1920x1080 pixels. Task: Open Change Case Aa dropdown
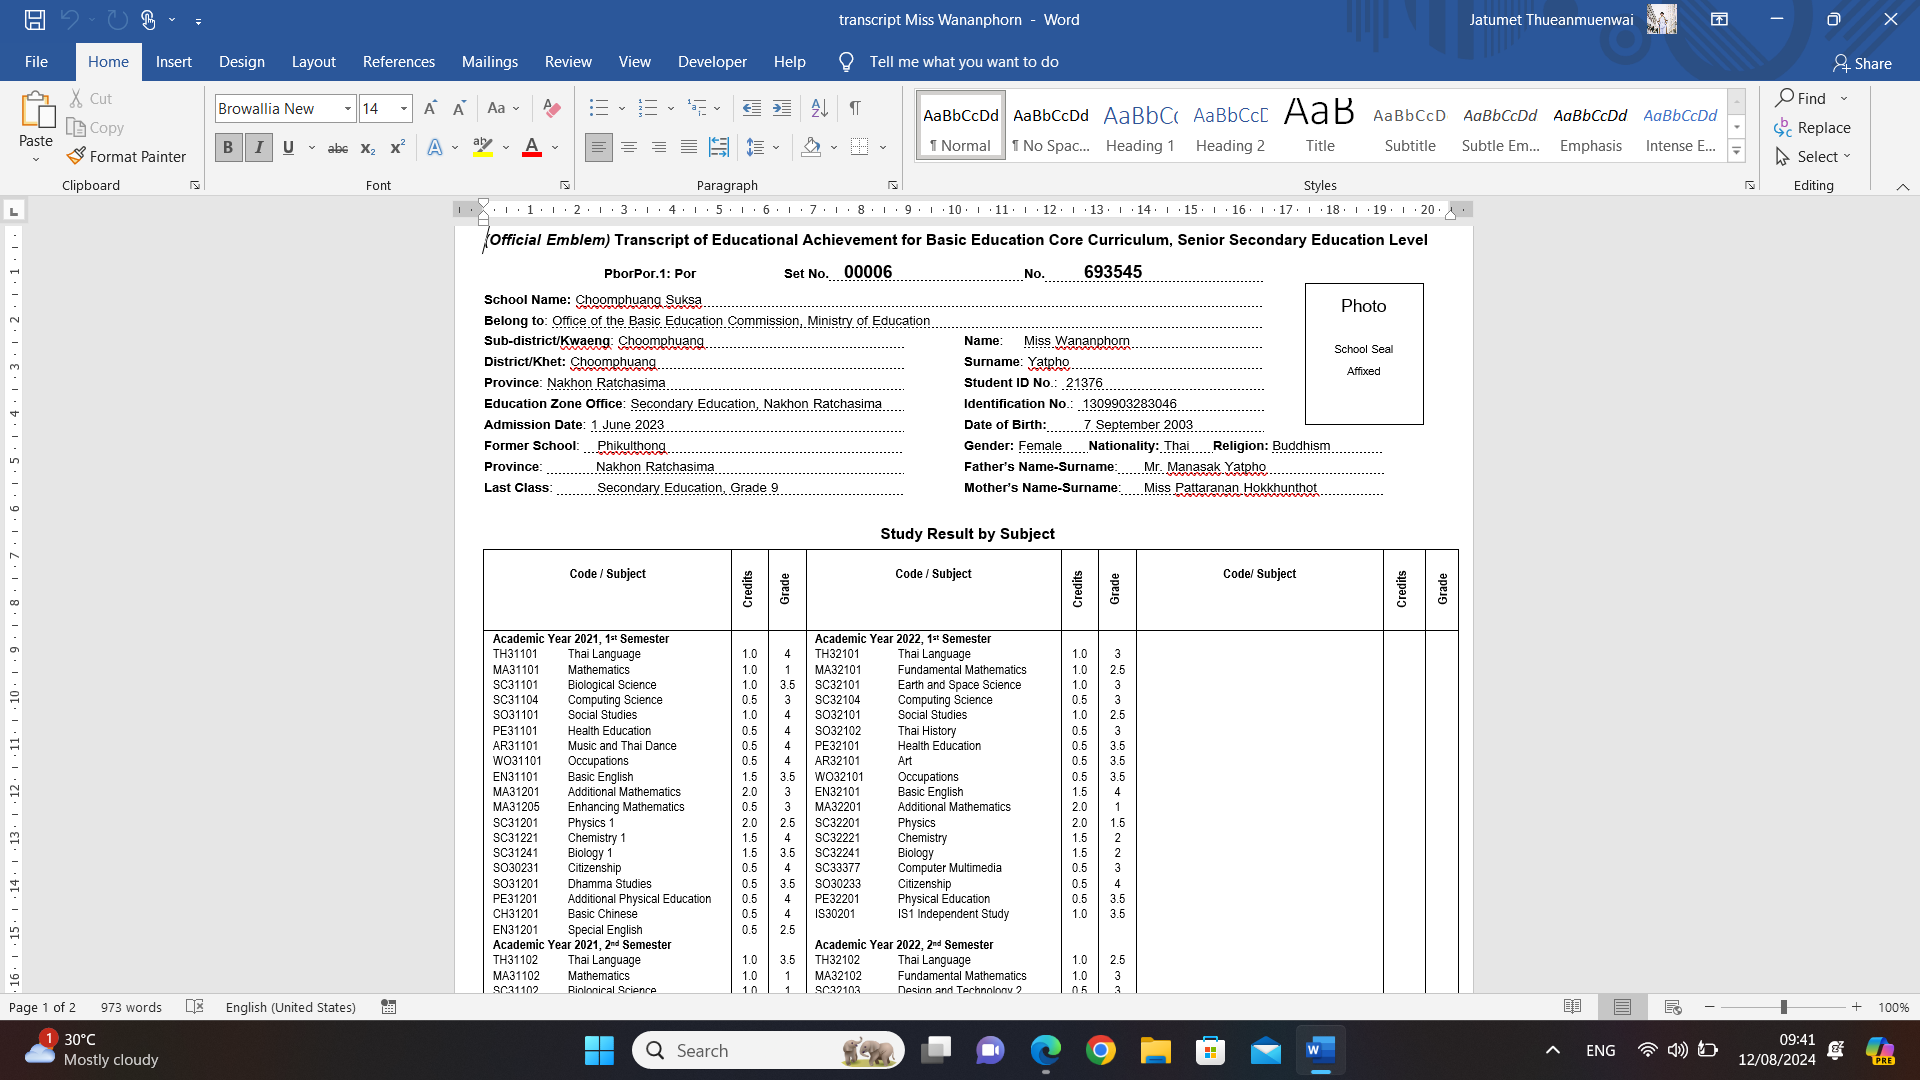pos(503,108)
